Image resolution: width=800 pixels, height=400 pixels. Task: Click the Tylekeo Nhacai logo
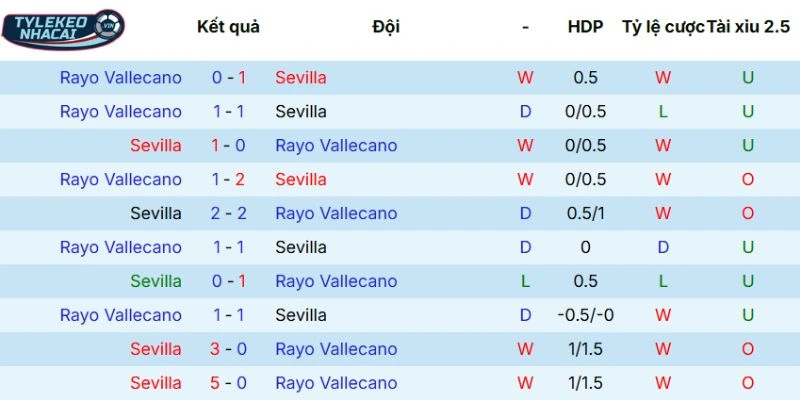(62, 28)
